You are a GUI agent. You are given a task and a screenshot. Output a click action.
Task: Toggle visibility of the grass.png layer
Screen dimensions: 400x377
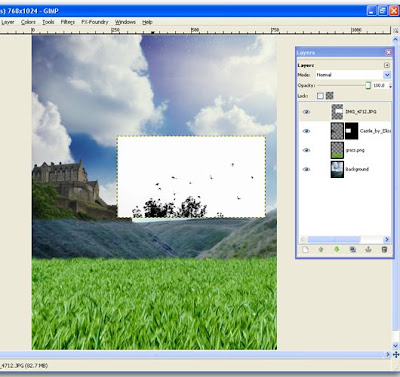(306, 150)
